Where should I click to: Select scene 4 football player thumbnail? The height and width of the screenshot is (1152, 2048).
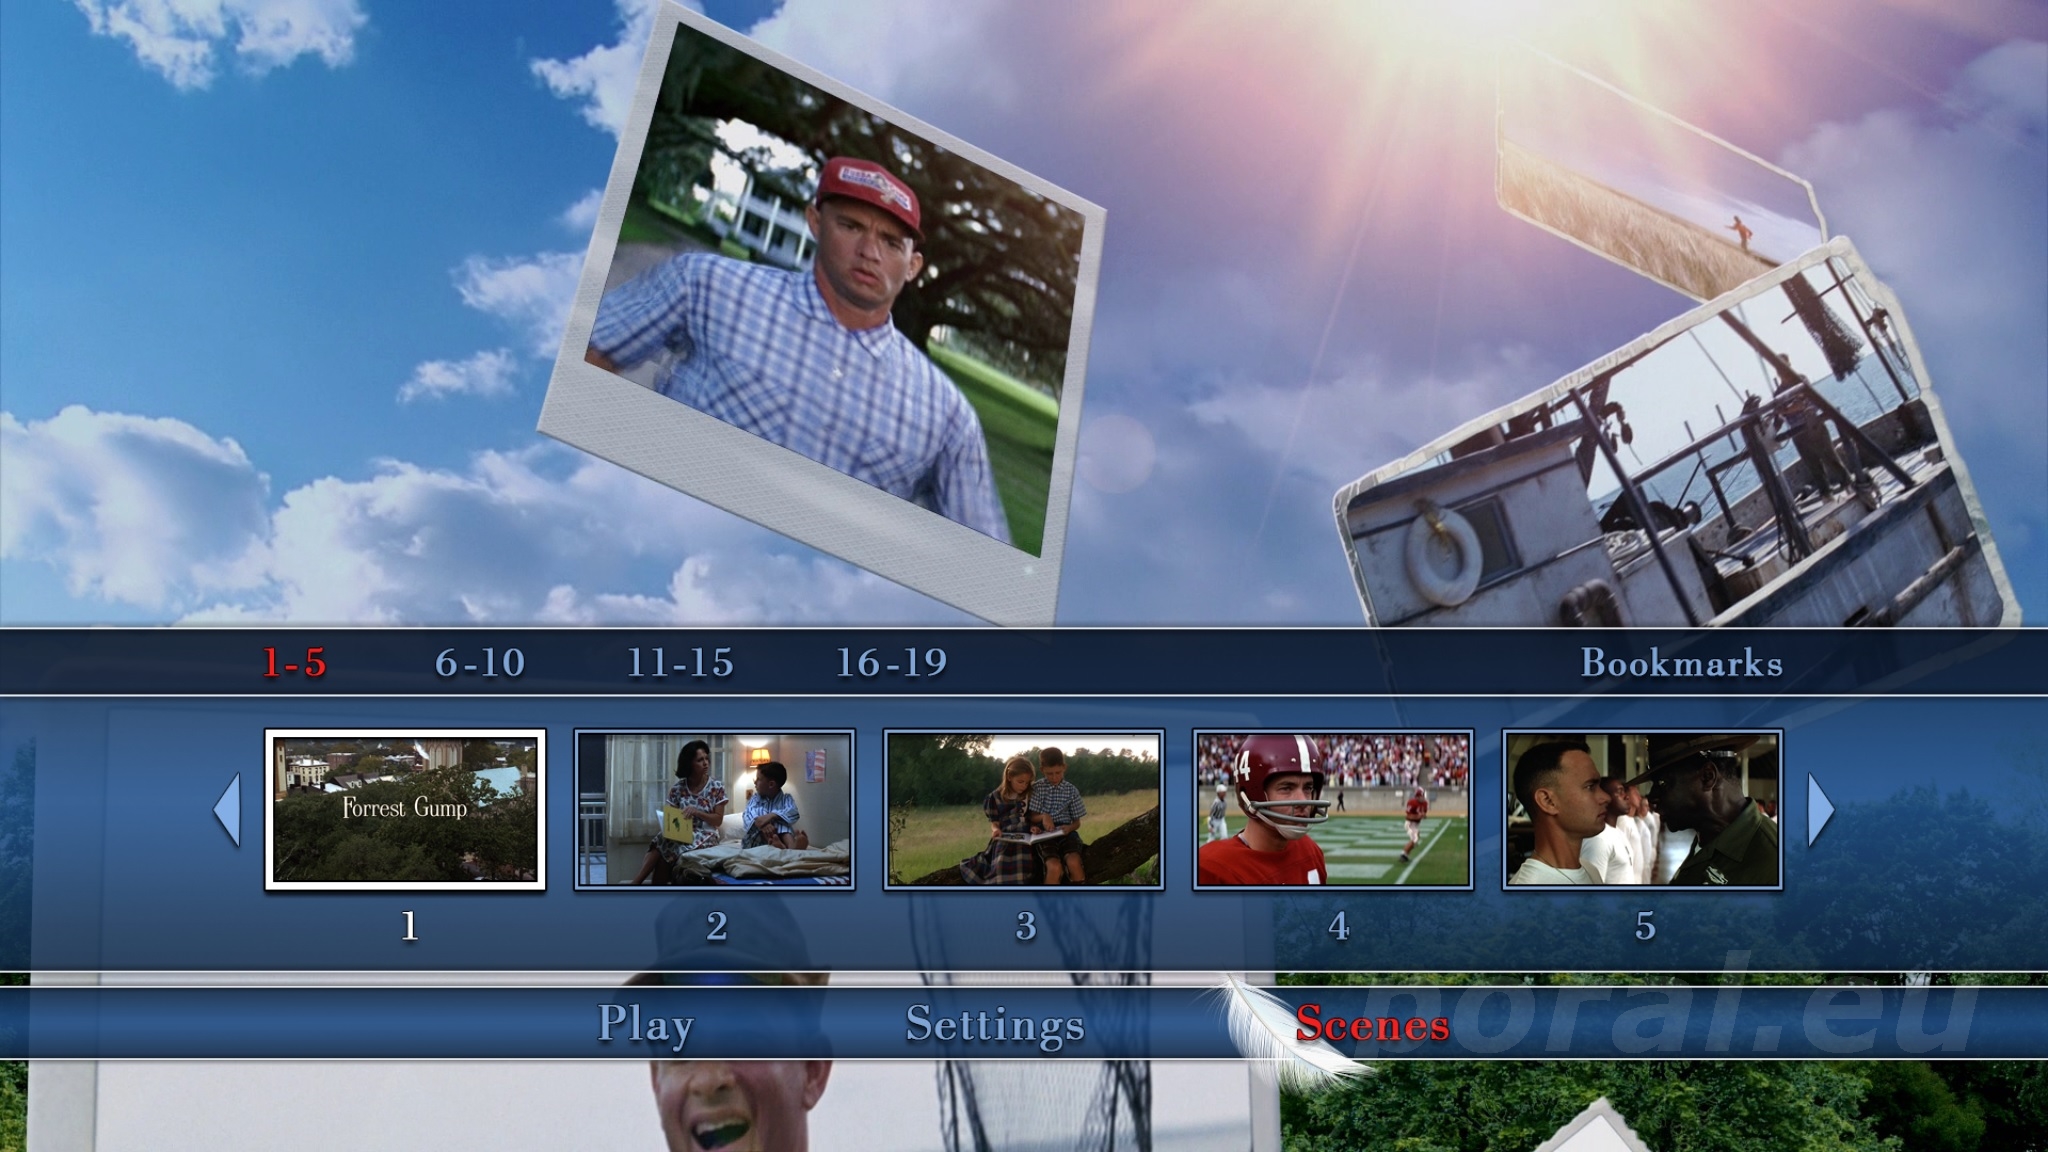1333,810
